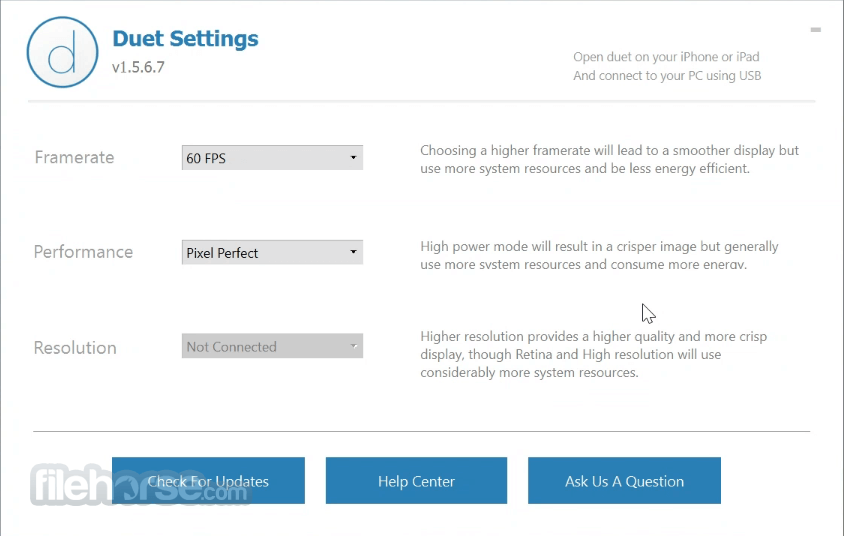844x536 pixels.
Task: Click the Ask Us A Question button
Action: click(x=624, y=481)
